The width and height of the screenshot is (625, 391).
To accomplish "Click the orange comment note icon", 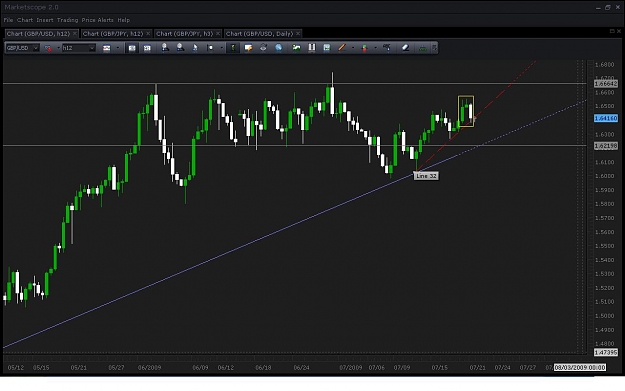I will tap(248, 48).
